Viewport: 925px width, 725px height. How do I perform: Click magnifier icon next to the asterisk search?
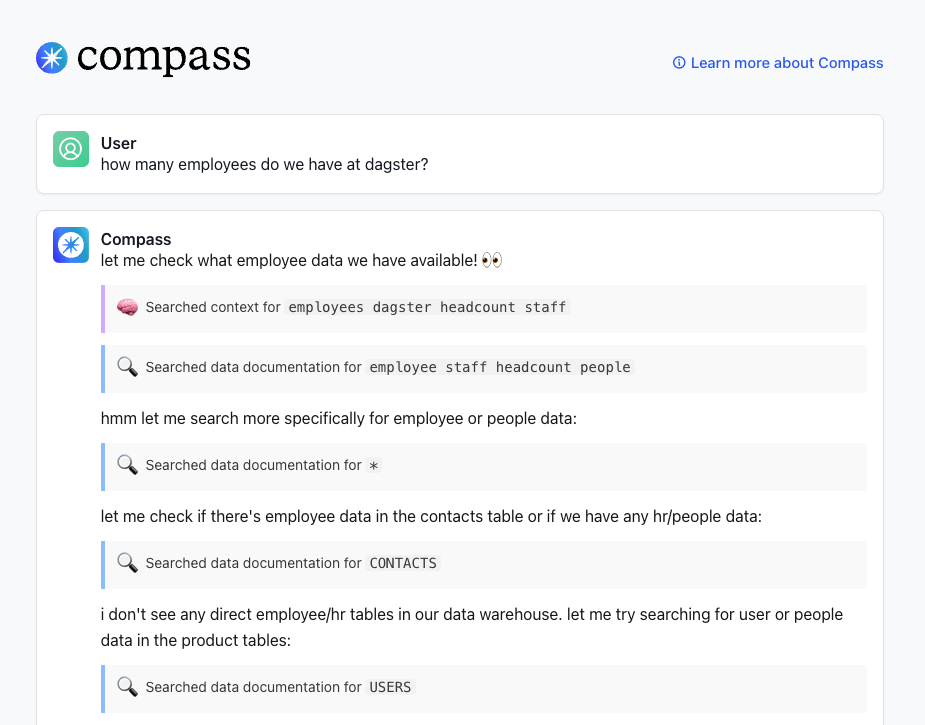pos(127,465)
